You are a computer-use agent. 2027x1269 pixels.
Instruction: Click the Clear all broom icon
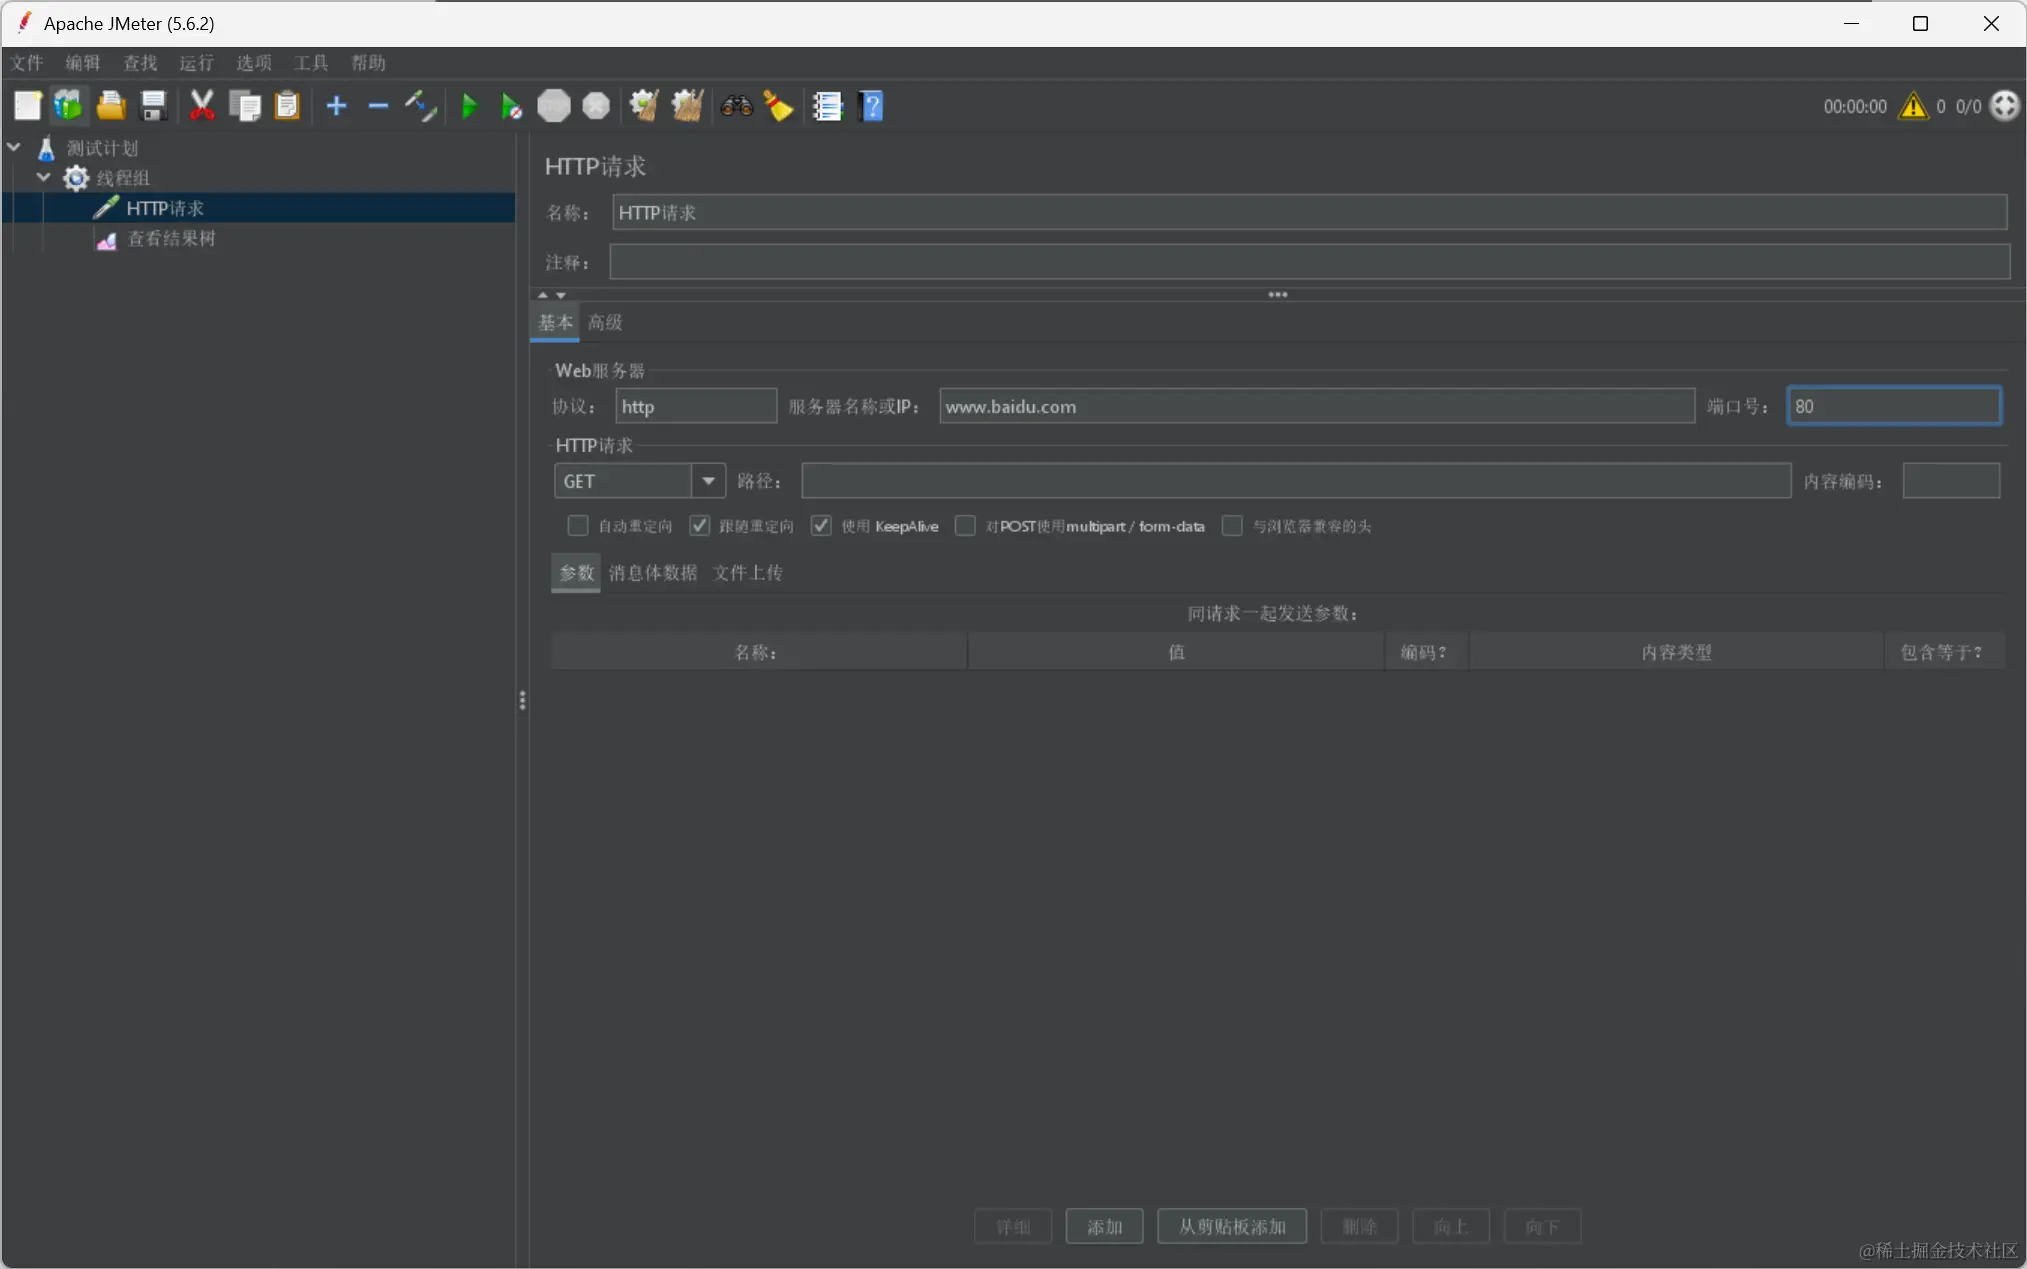687,106
